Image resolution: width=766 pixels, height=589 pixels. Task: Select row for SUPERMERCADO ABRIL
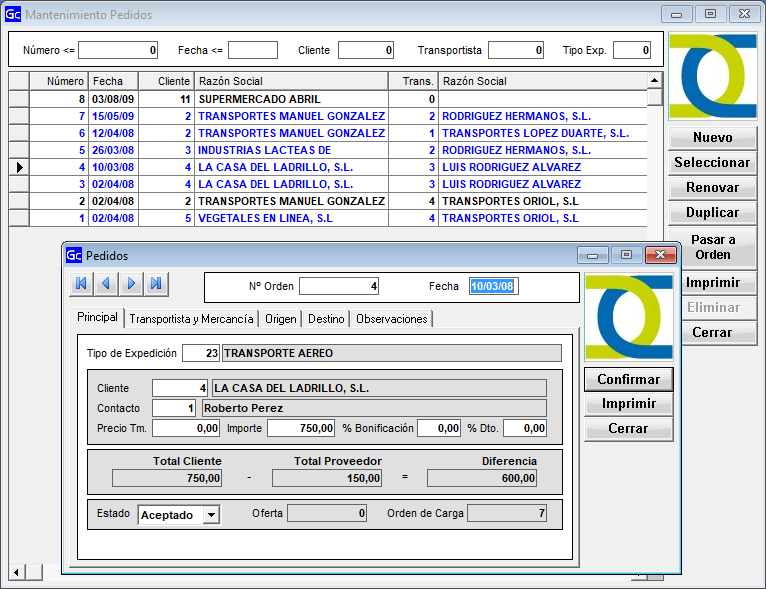[291, 100]
